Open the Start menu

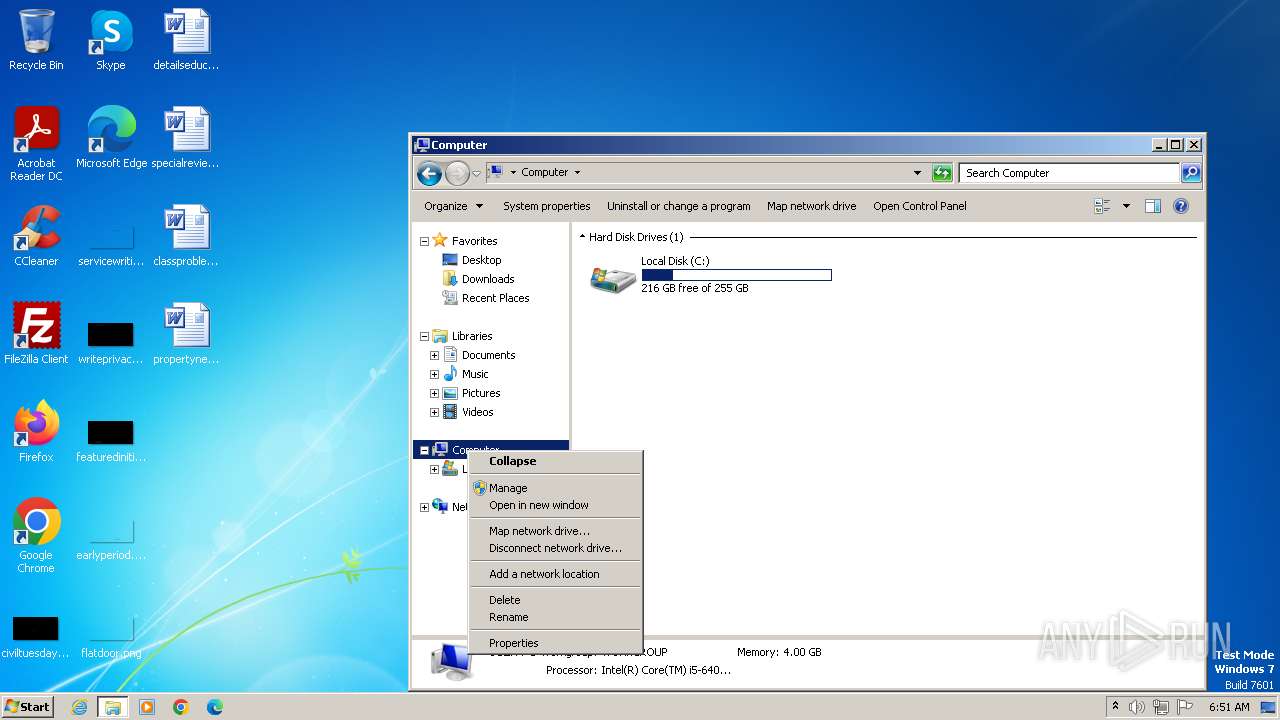click(x=27, y=707)
